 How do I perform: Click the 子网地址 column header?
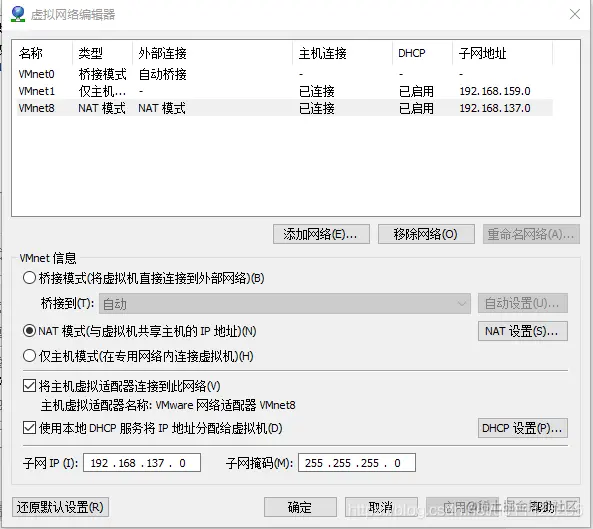click(x=503, y=53)
